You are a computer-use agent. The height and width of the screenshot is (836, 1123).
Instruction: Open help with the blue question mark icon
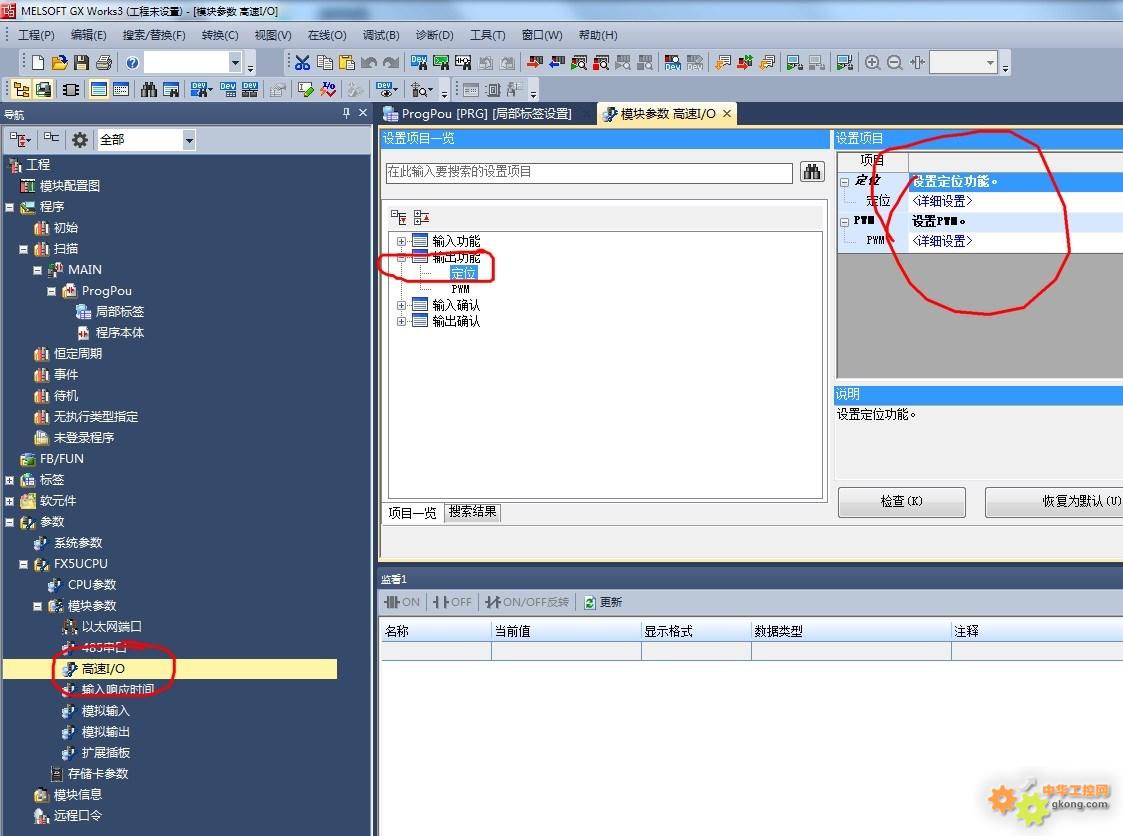tap(132, 63)
